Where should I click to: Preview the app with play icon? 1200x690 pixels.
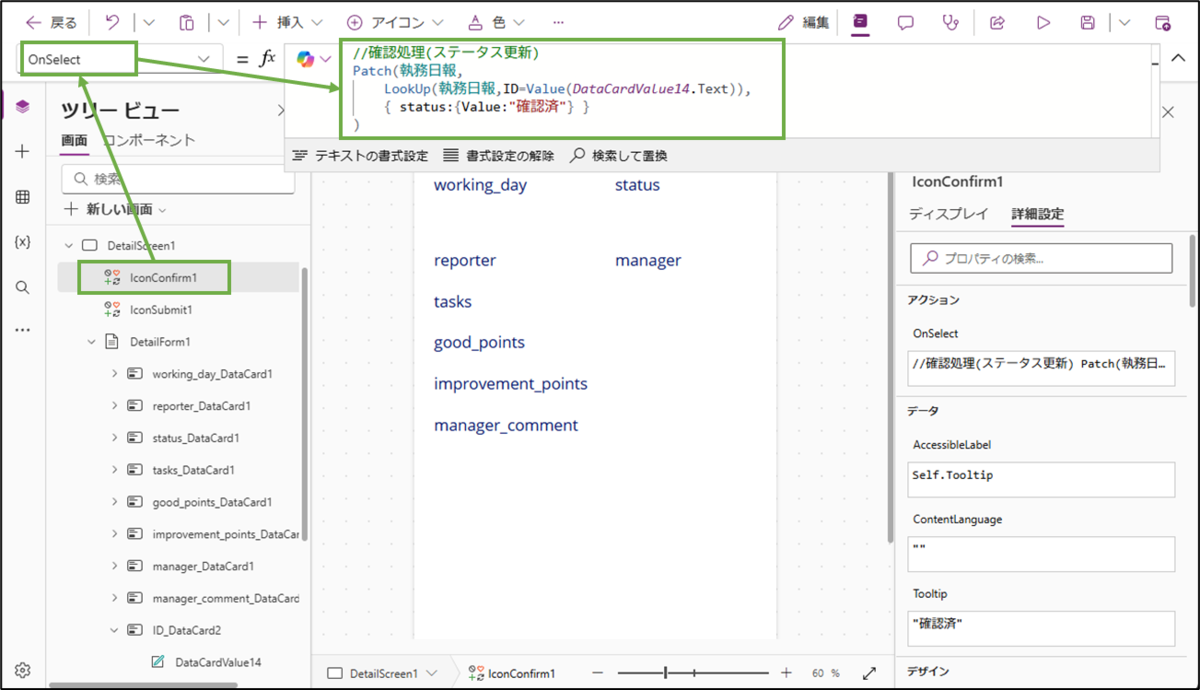pyautogui.click(x=1043, y=22)
